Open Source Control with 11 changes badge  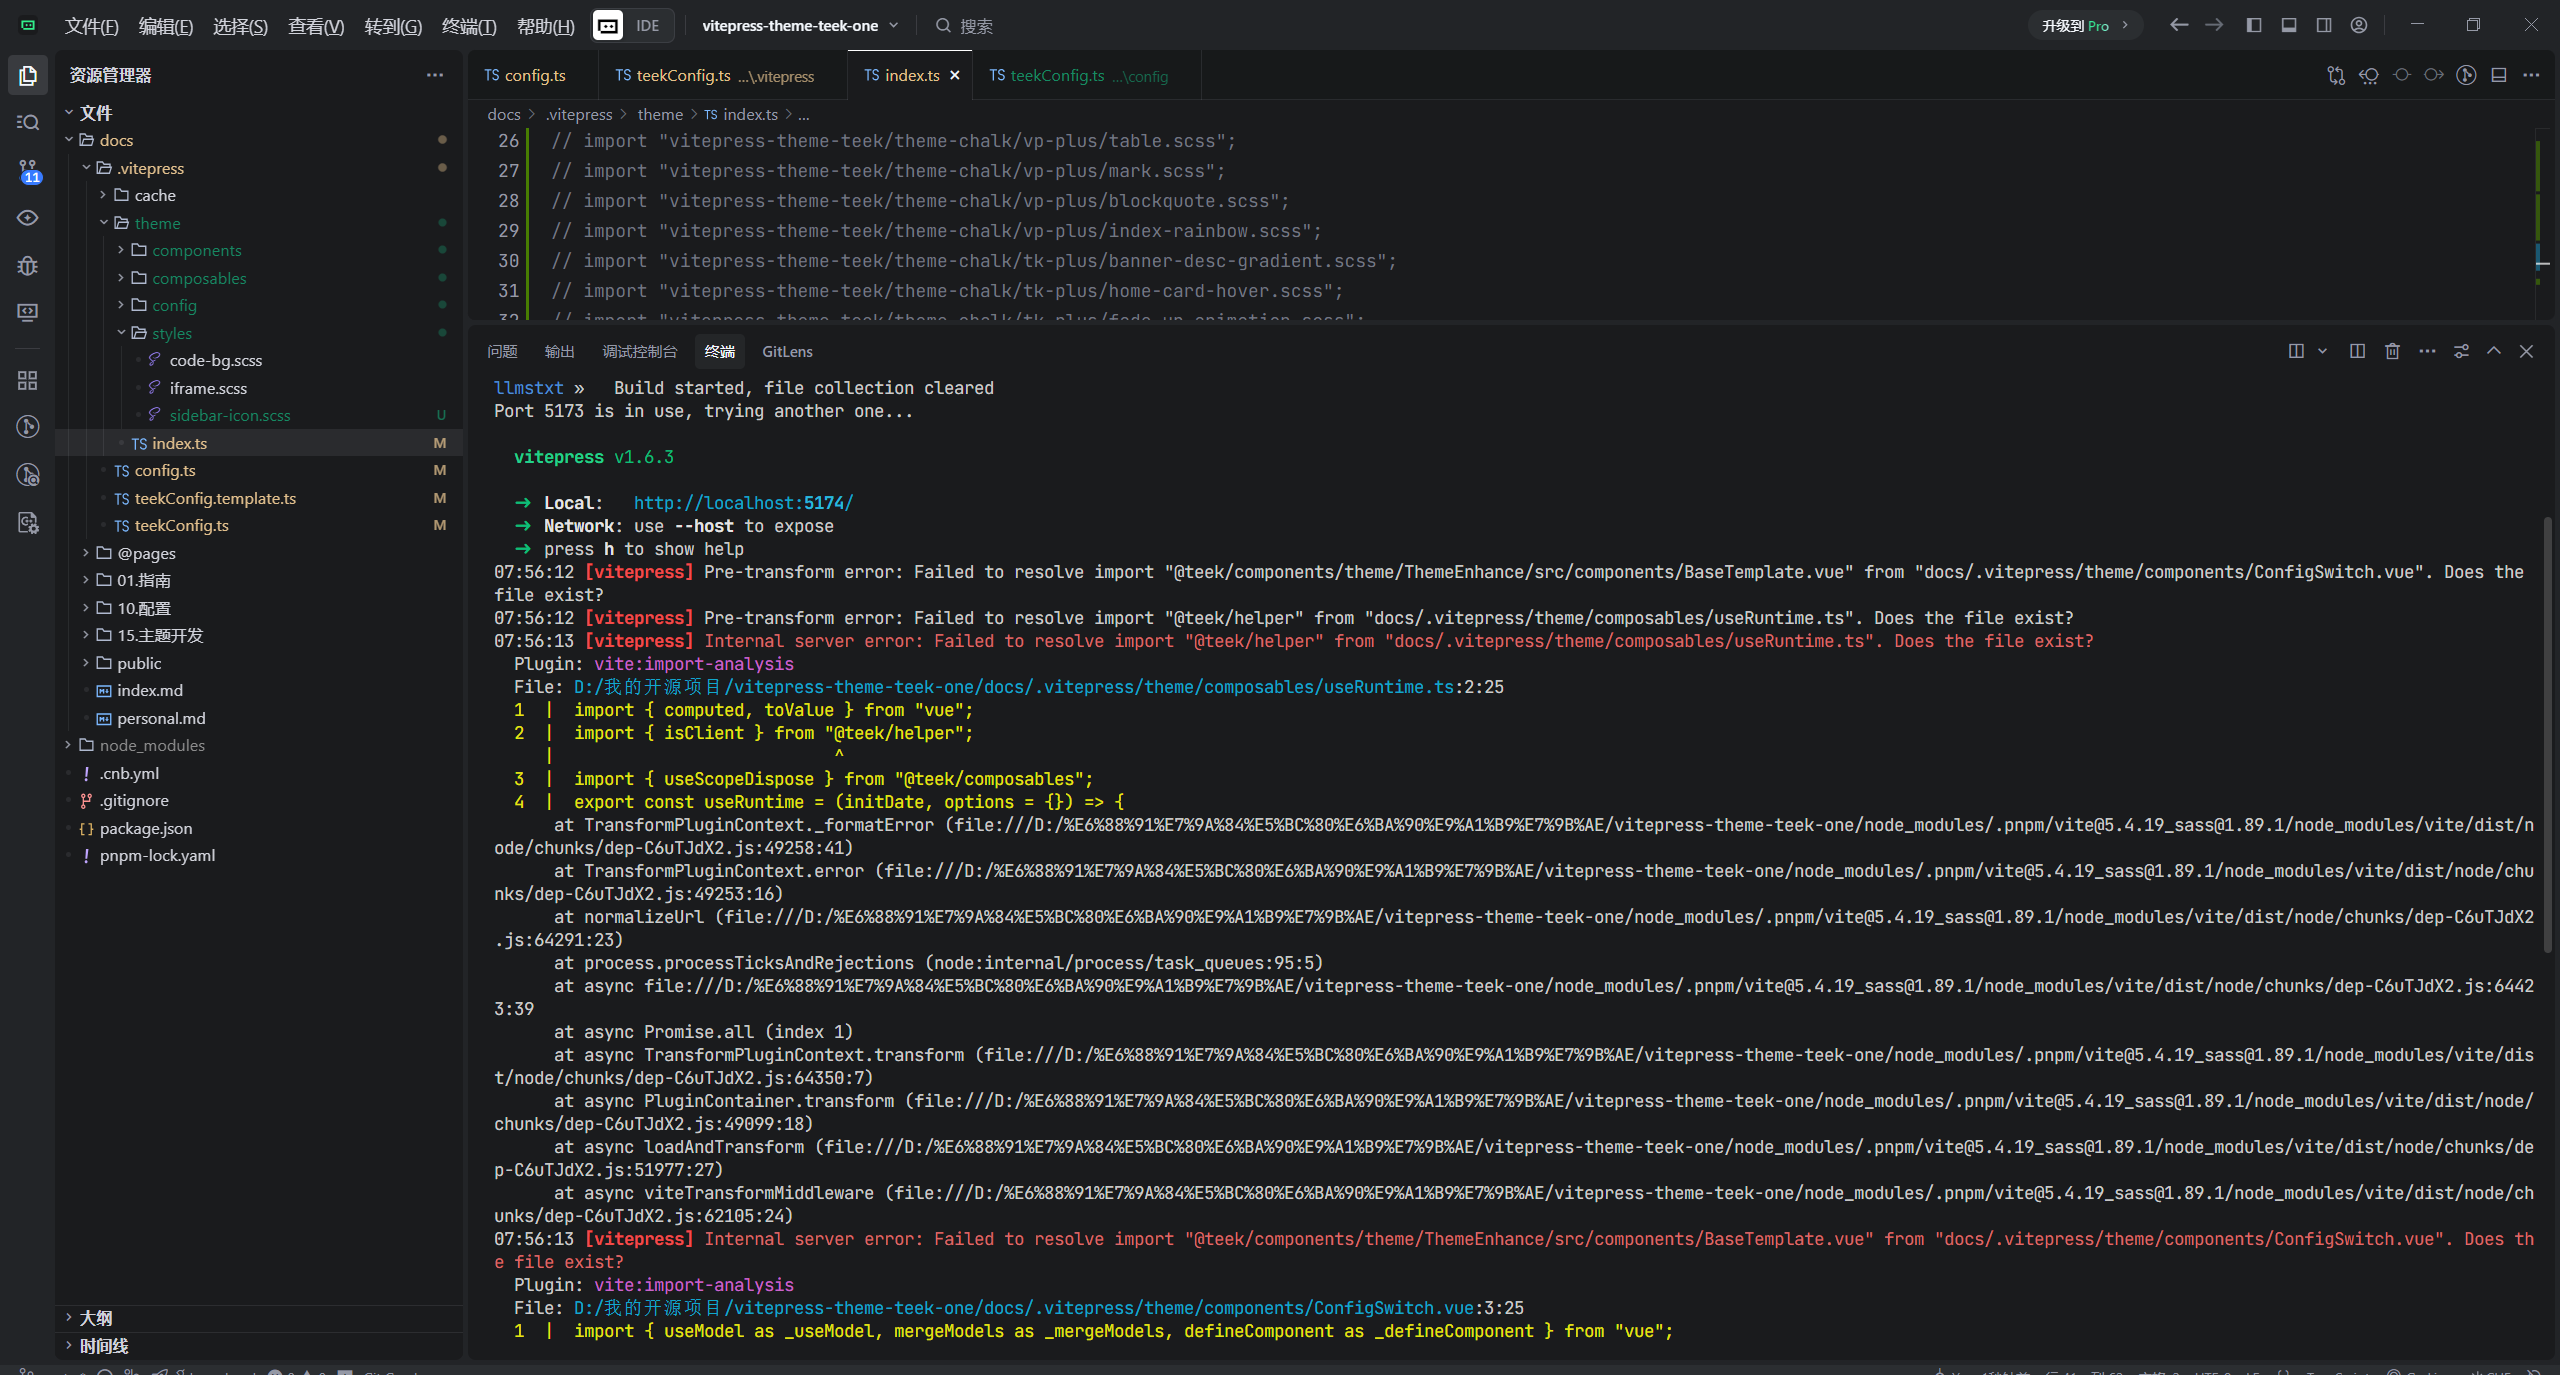28,171
